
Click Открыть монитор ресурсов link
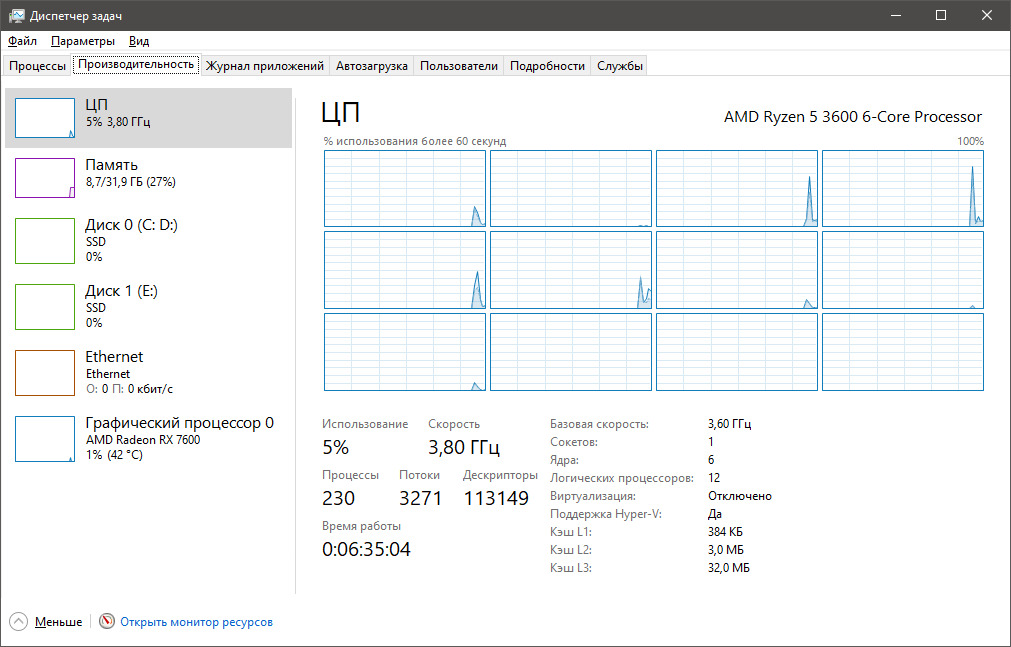pyautogui.click(x=196, y=622)
